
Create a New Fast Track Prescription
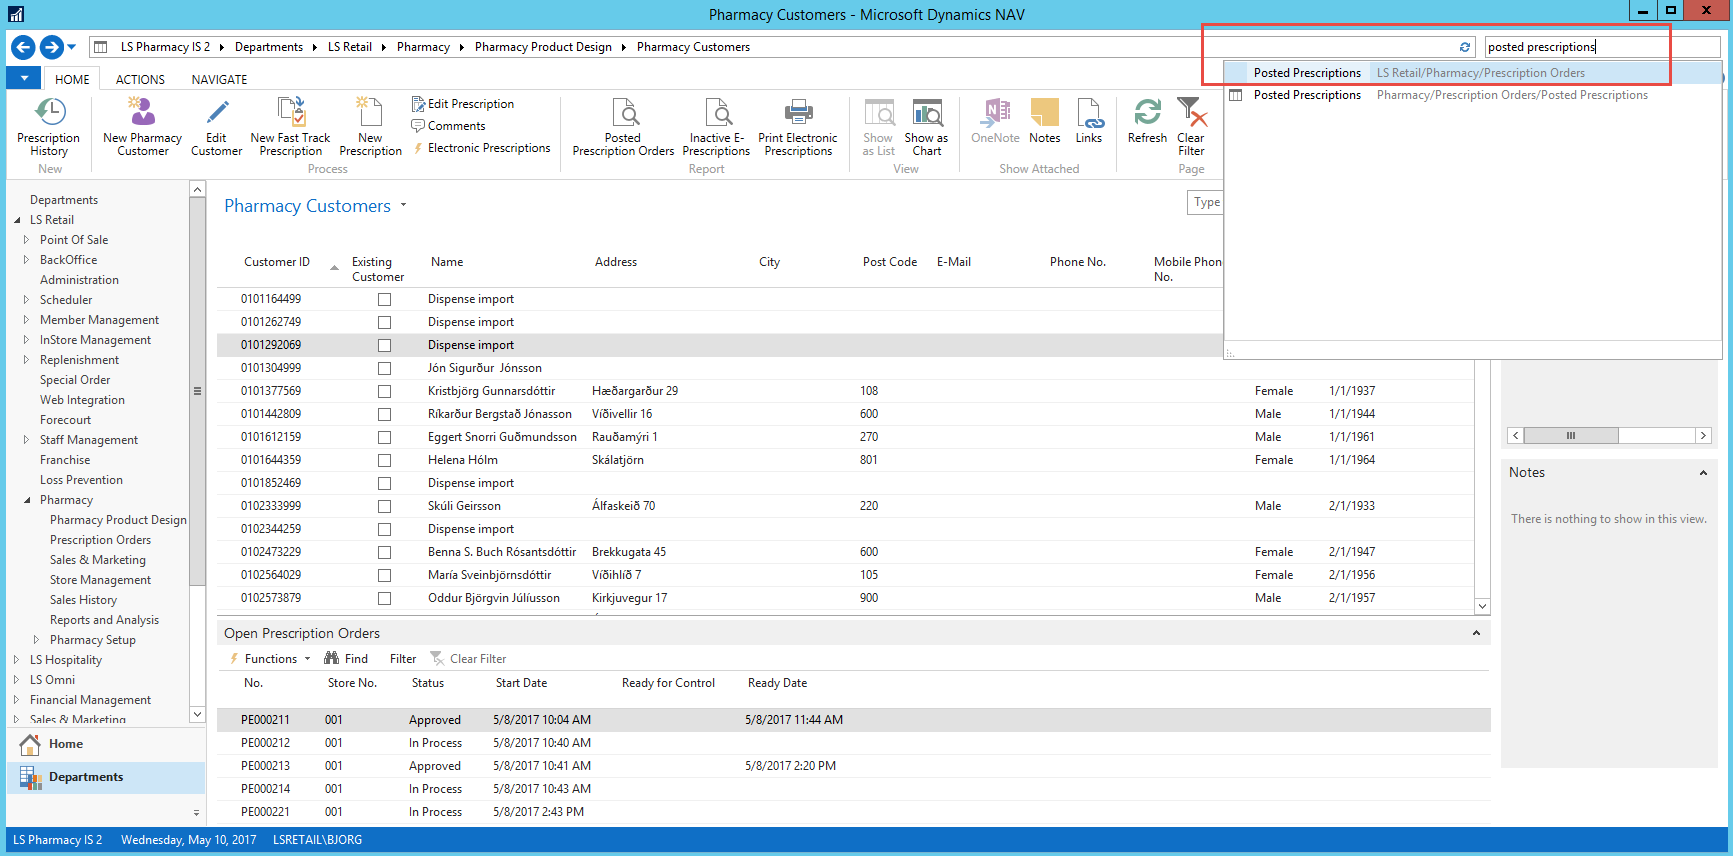click(290, 126)
